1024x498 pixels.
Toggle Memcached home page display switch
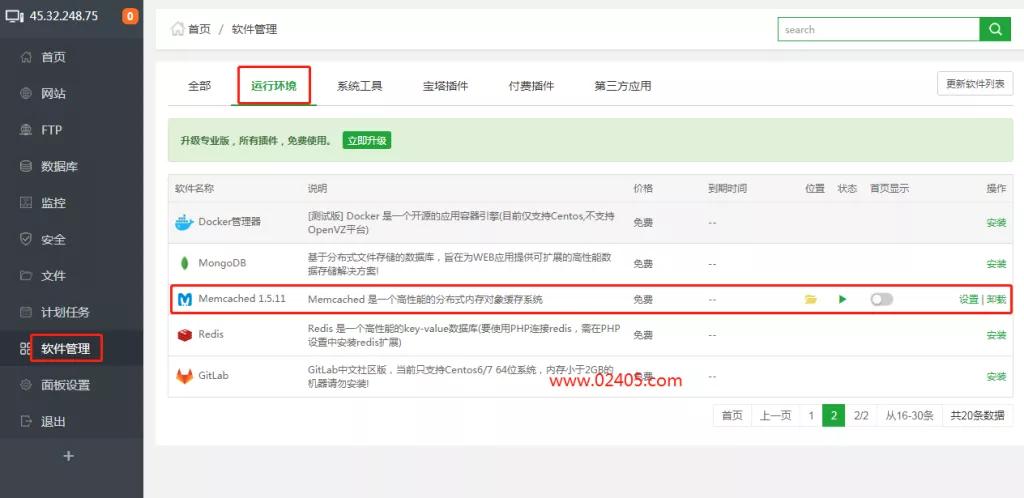(x=882, y=299)
